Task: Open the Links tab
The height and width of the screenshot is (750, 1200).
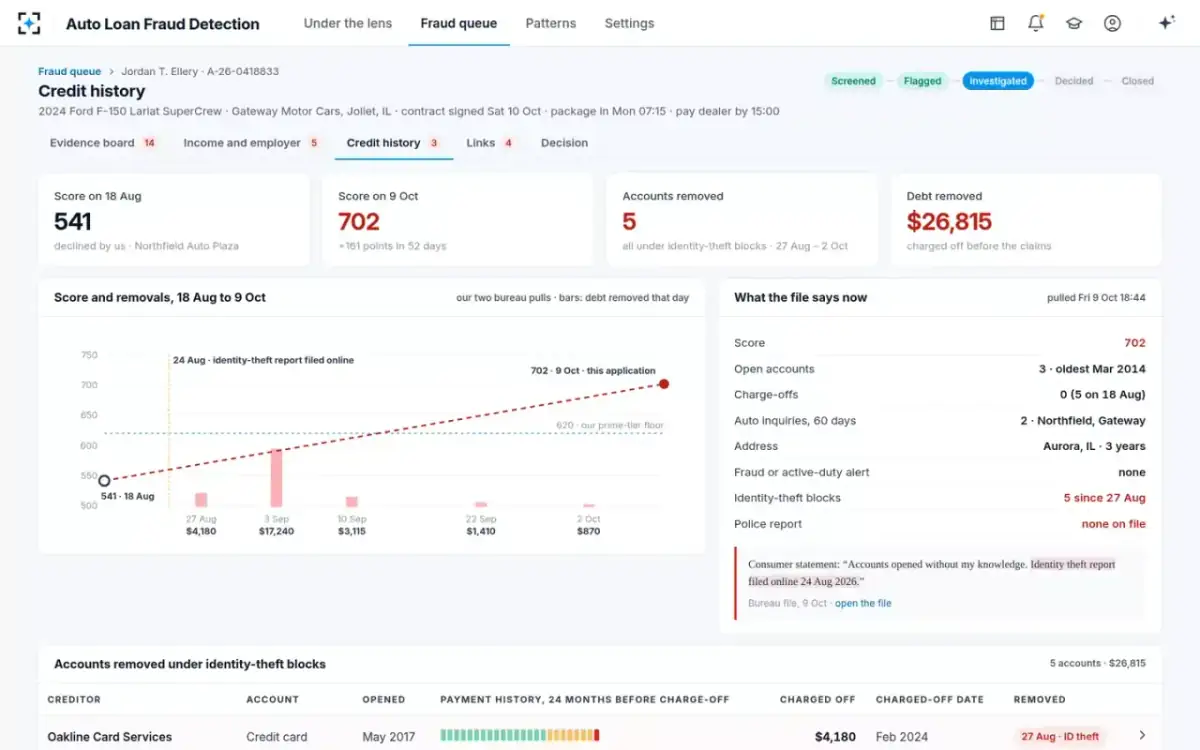Action: click(490, 143)
